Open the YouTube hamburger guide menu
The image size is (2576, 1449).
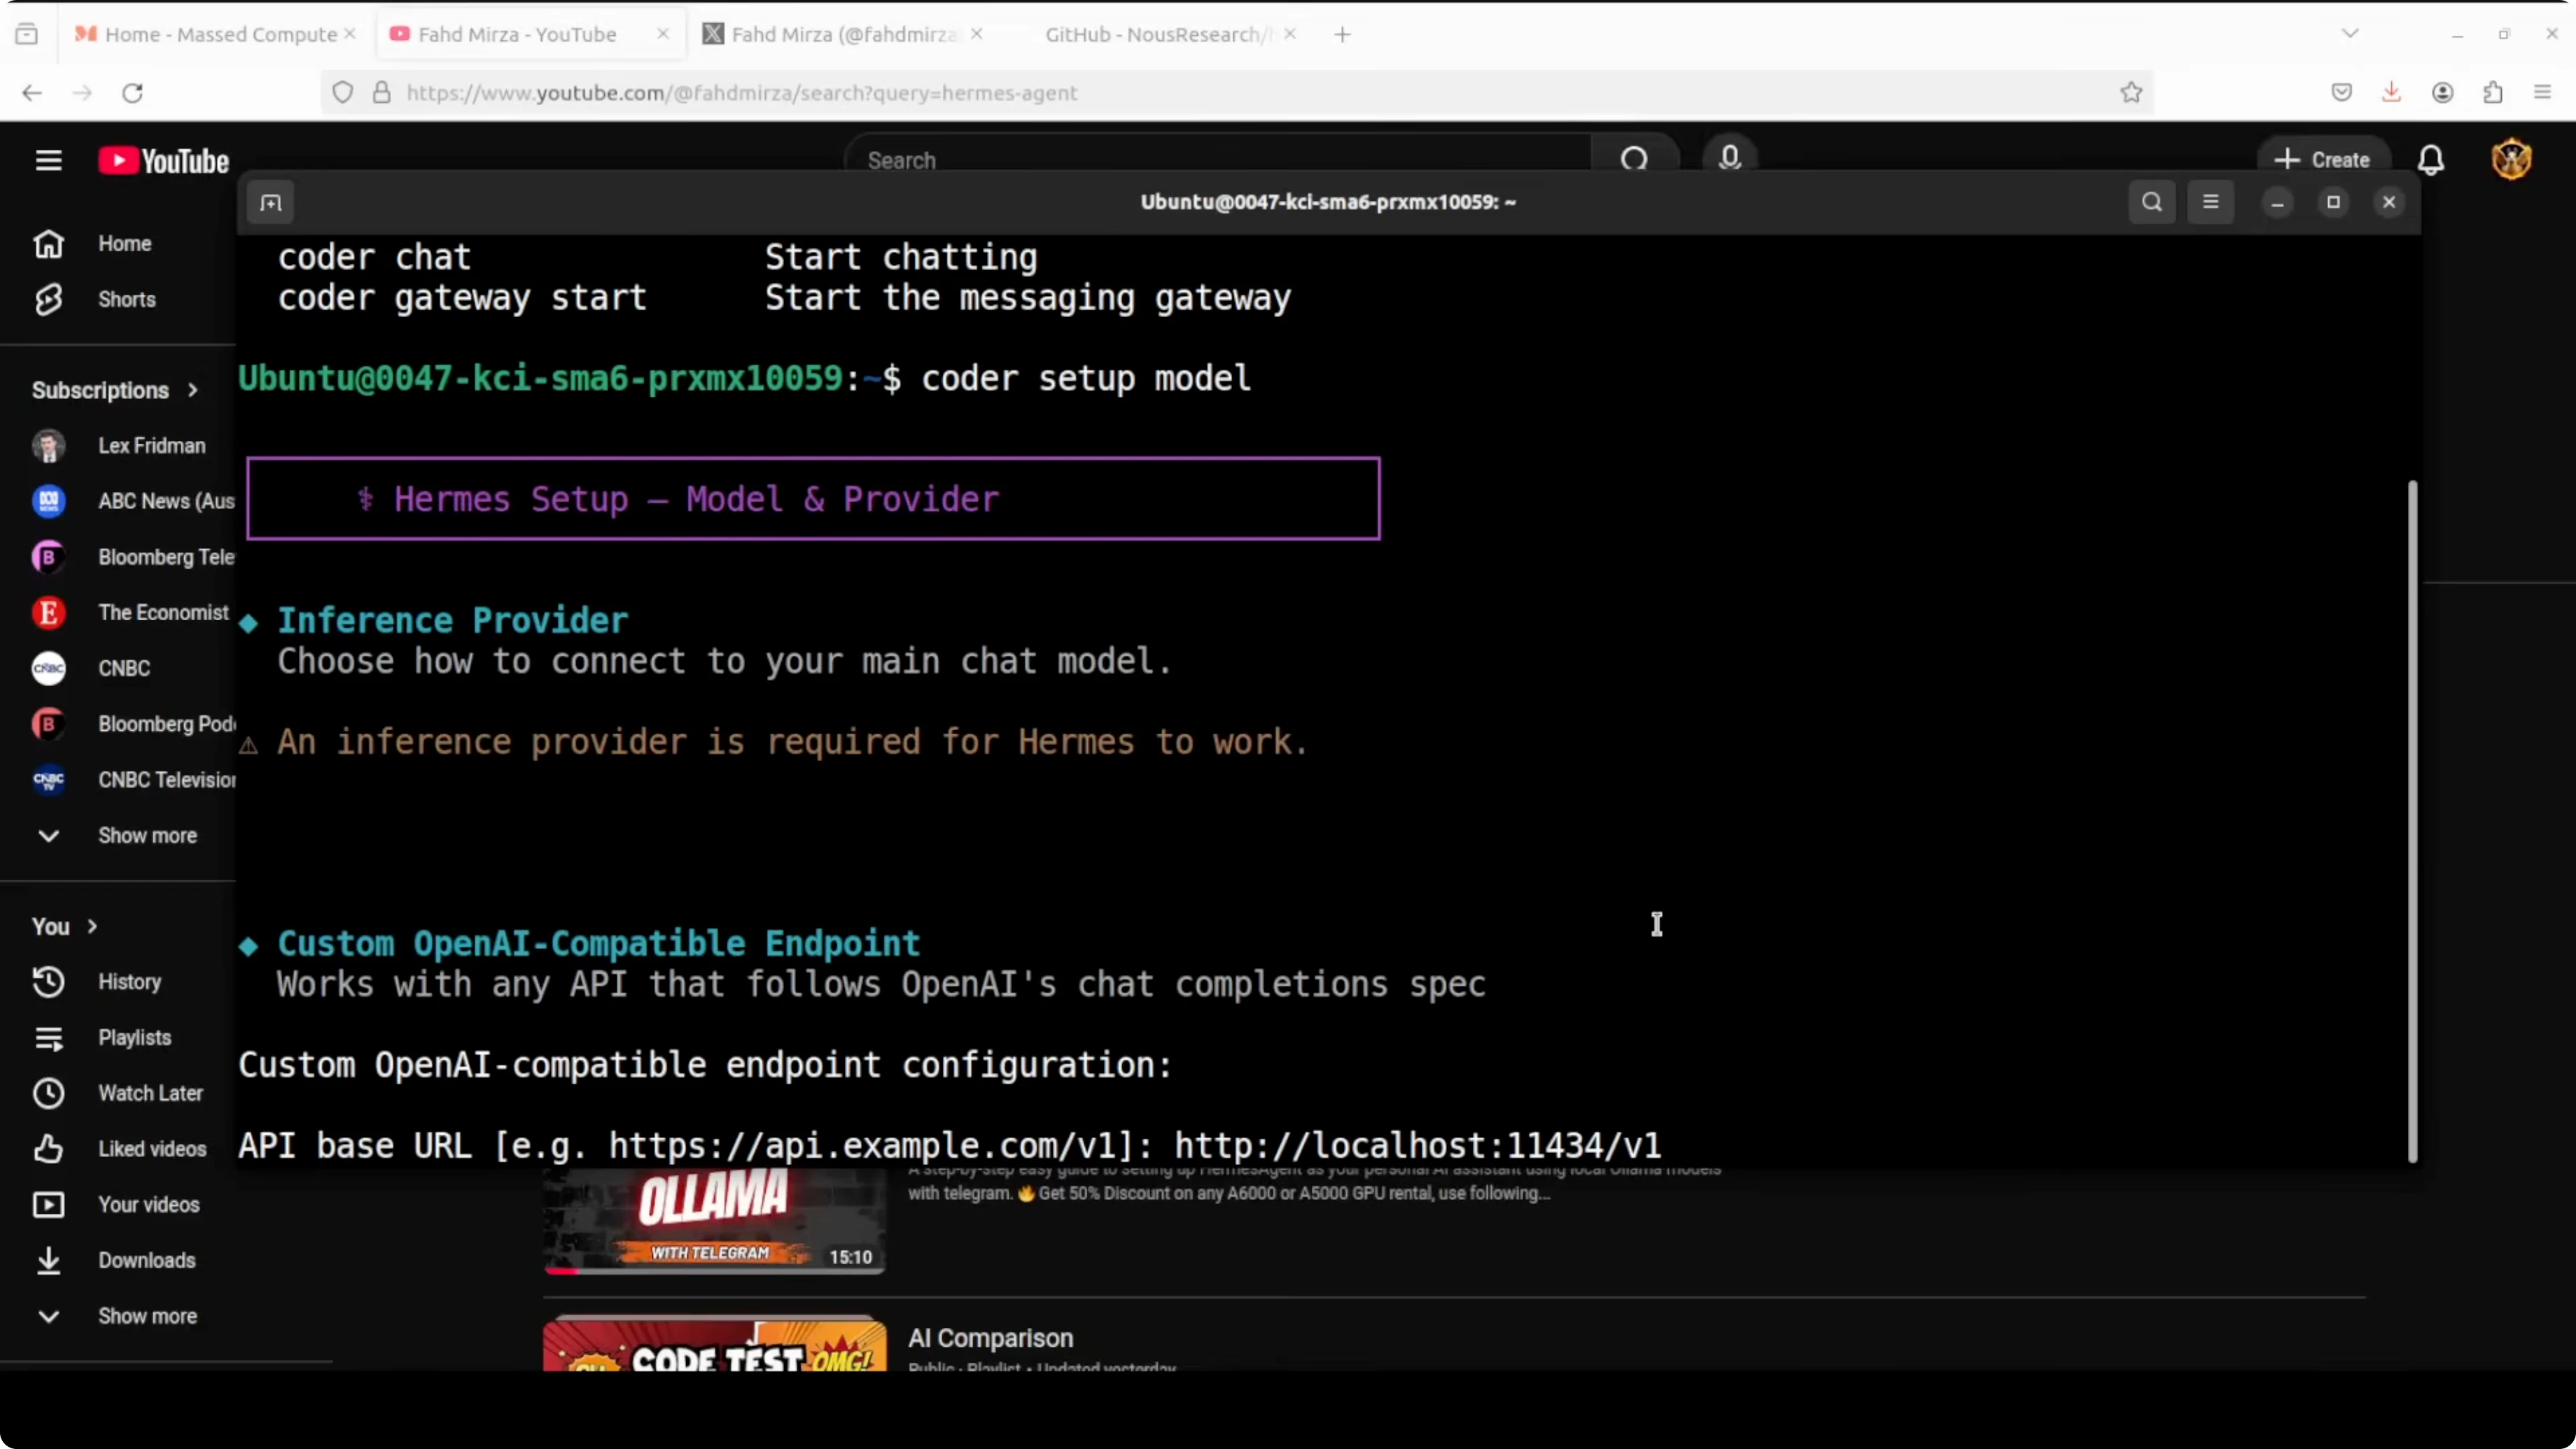pyautogui.click(x=48, y=160)
